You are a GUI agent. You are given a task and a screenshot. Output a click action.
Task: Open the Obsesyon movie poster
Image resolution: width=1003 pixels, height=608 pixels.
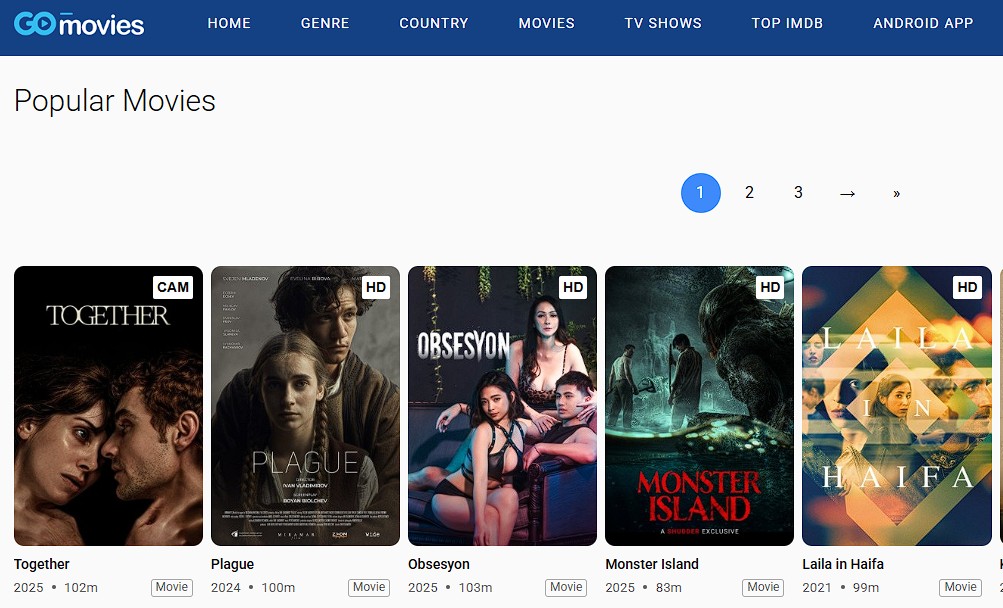point(502,406)
